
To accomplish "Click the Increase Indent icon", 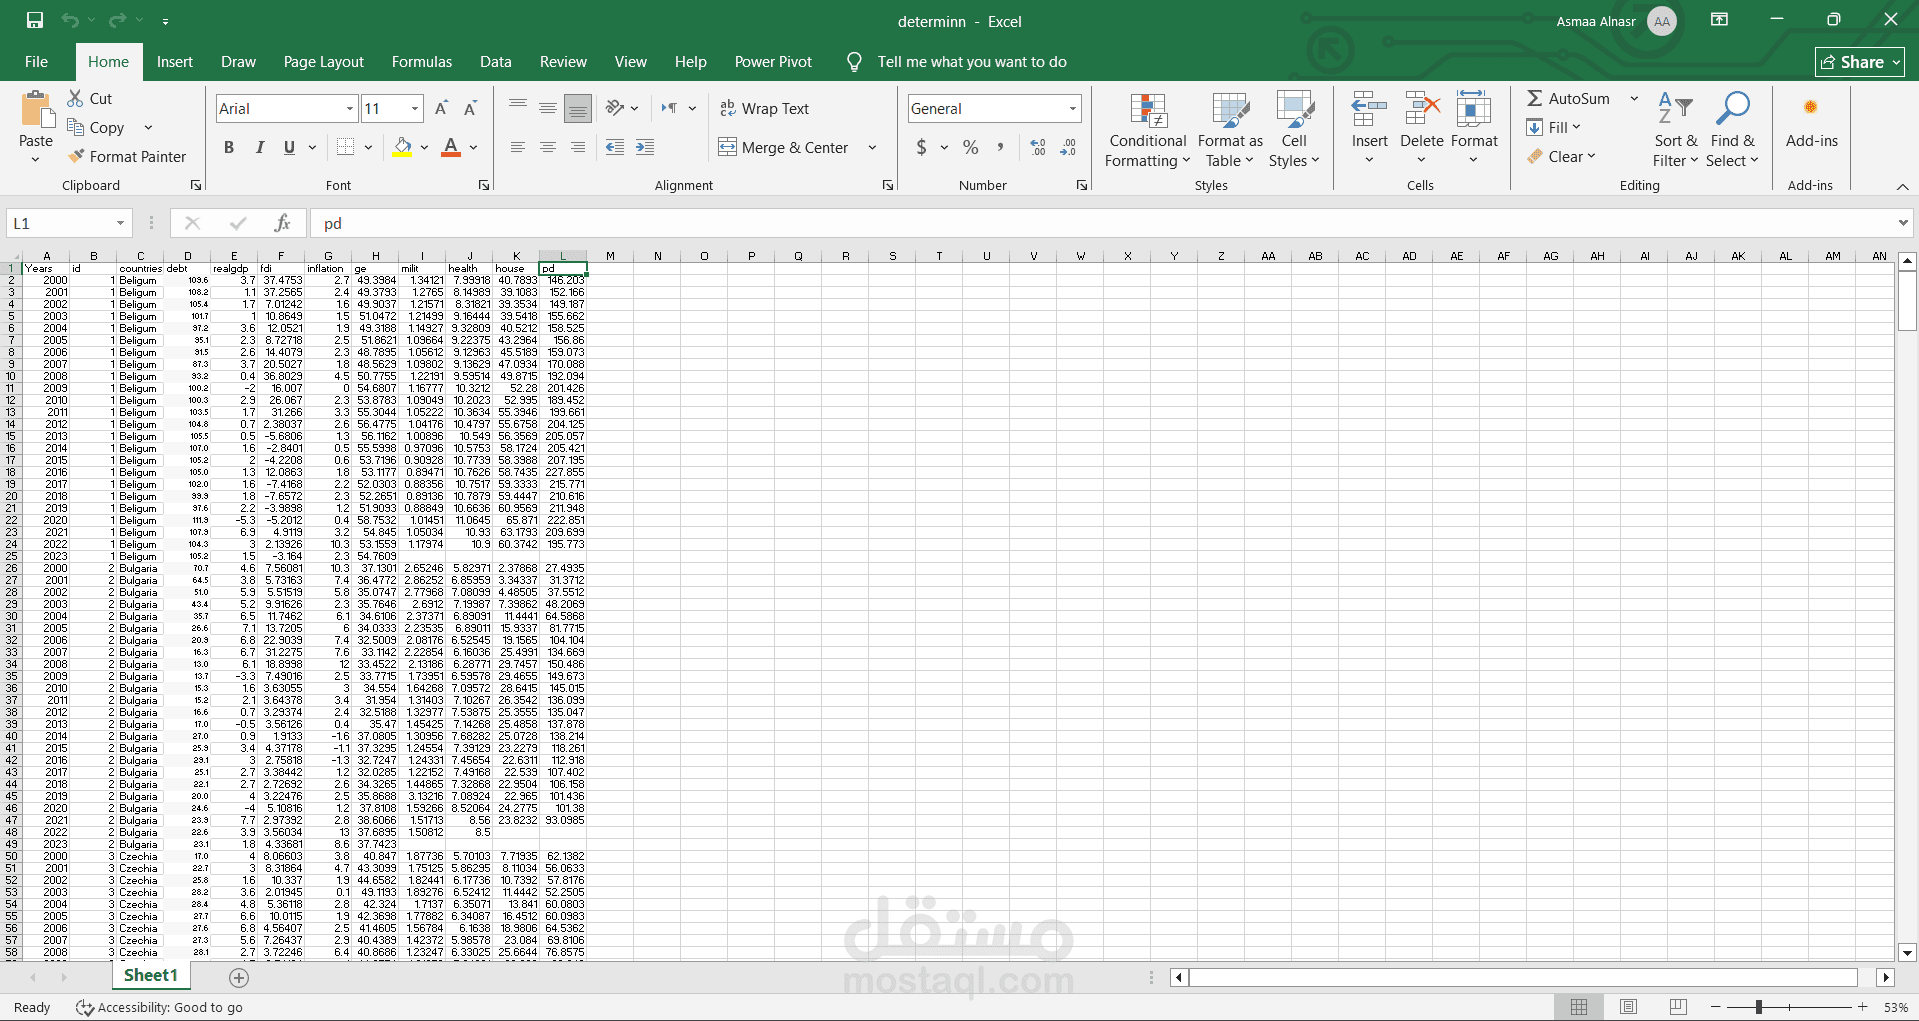I will point(645,147).
